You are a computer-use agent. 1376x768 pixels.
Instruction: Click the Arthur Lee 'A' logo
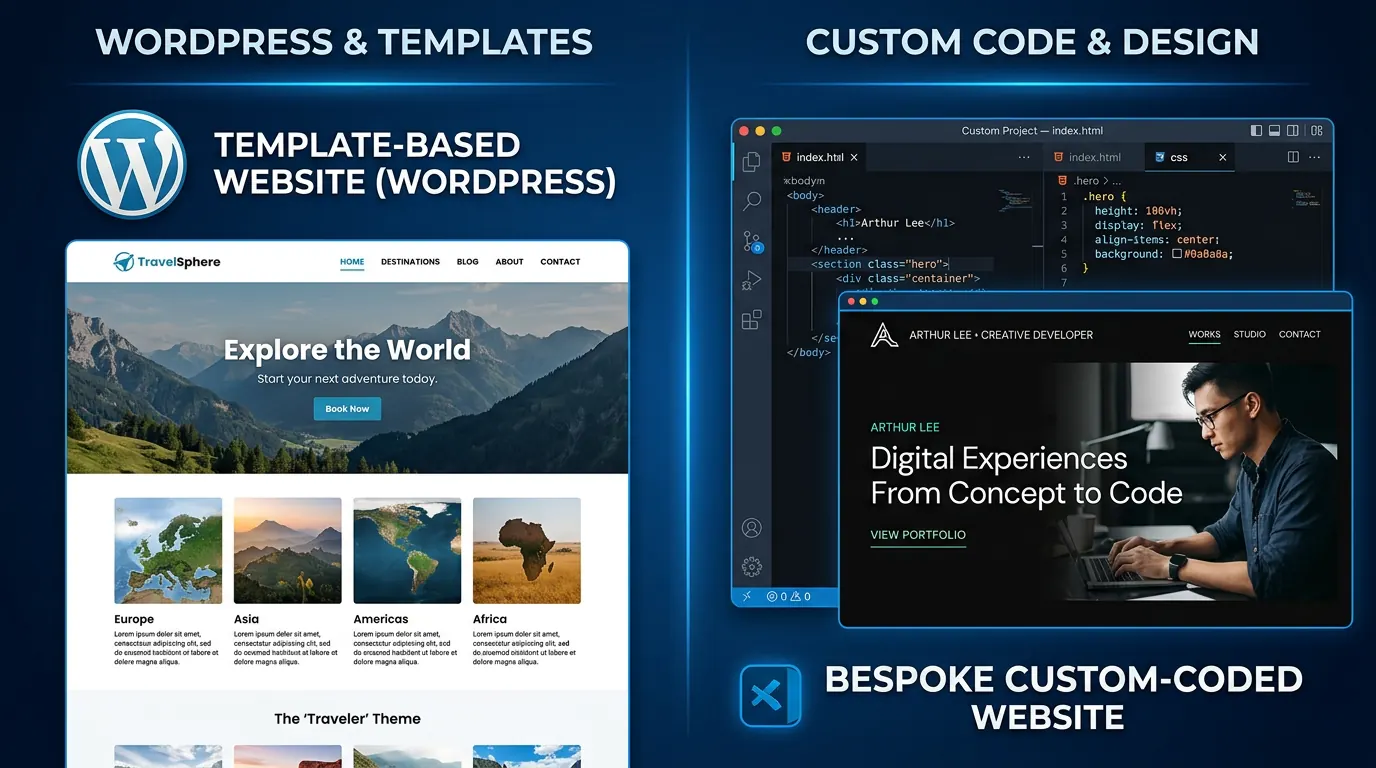pyautogui.click(x=884, y=335)
